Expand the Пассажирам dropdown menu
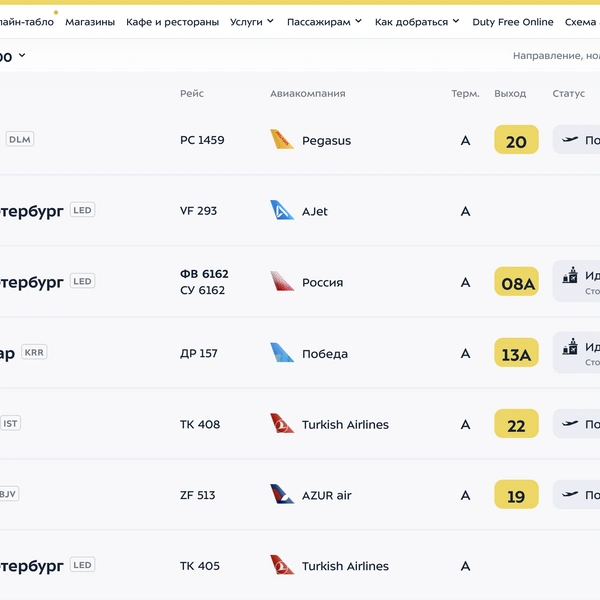 [x=324, y=22]
